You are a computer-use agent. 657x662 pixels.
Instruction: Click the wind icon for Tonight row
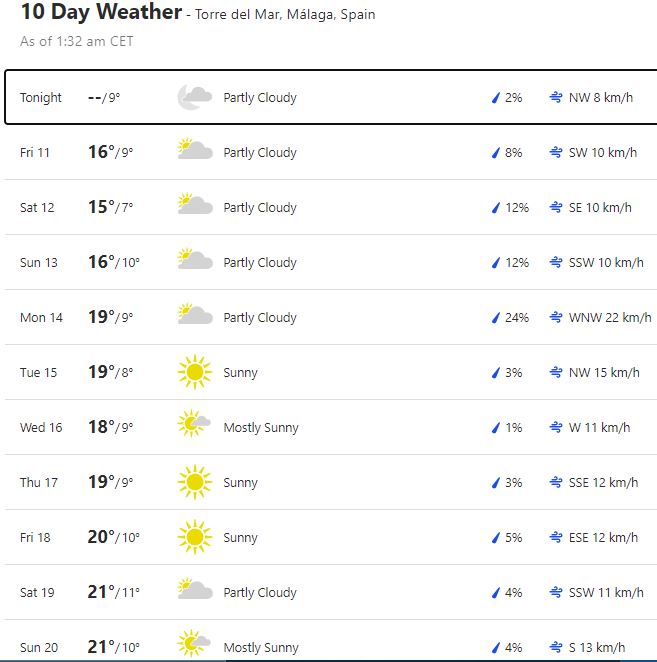coord(556,98)
